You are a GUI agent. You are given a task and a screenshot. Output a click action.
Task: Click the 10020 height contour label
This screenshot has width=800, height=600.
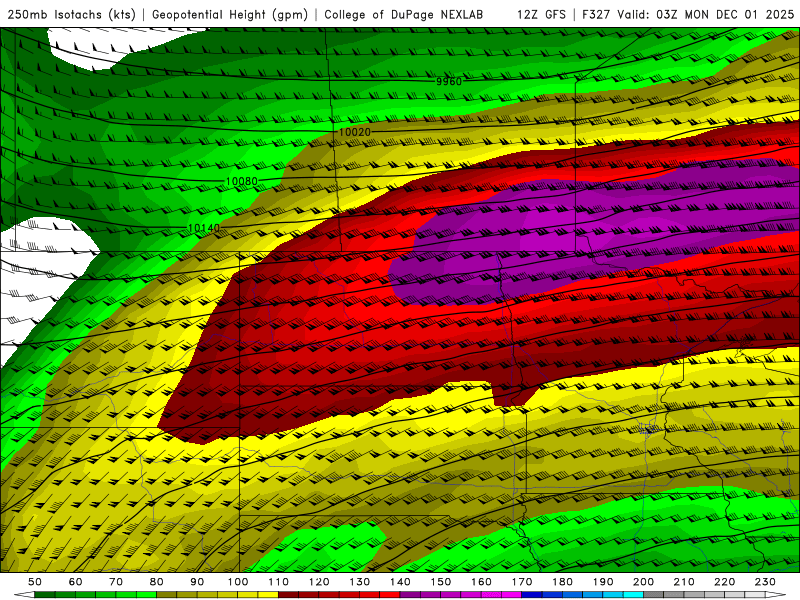pyautogui.click(x=355, y=132)
